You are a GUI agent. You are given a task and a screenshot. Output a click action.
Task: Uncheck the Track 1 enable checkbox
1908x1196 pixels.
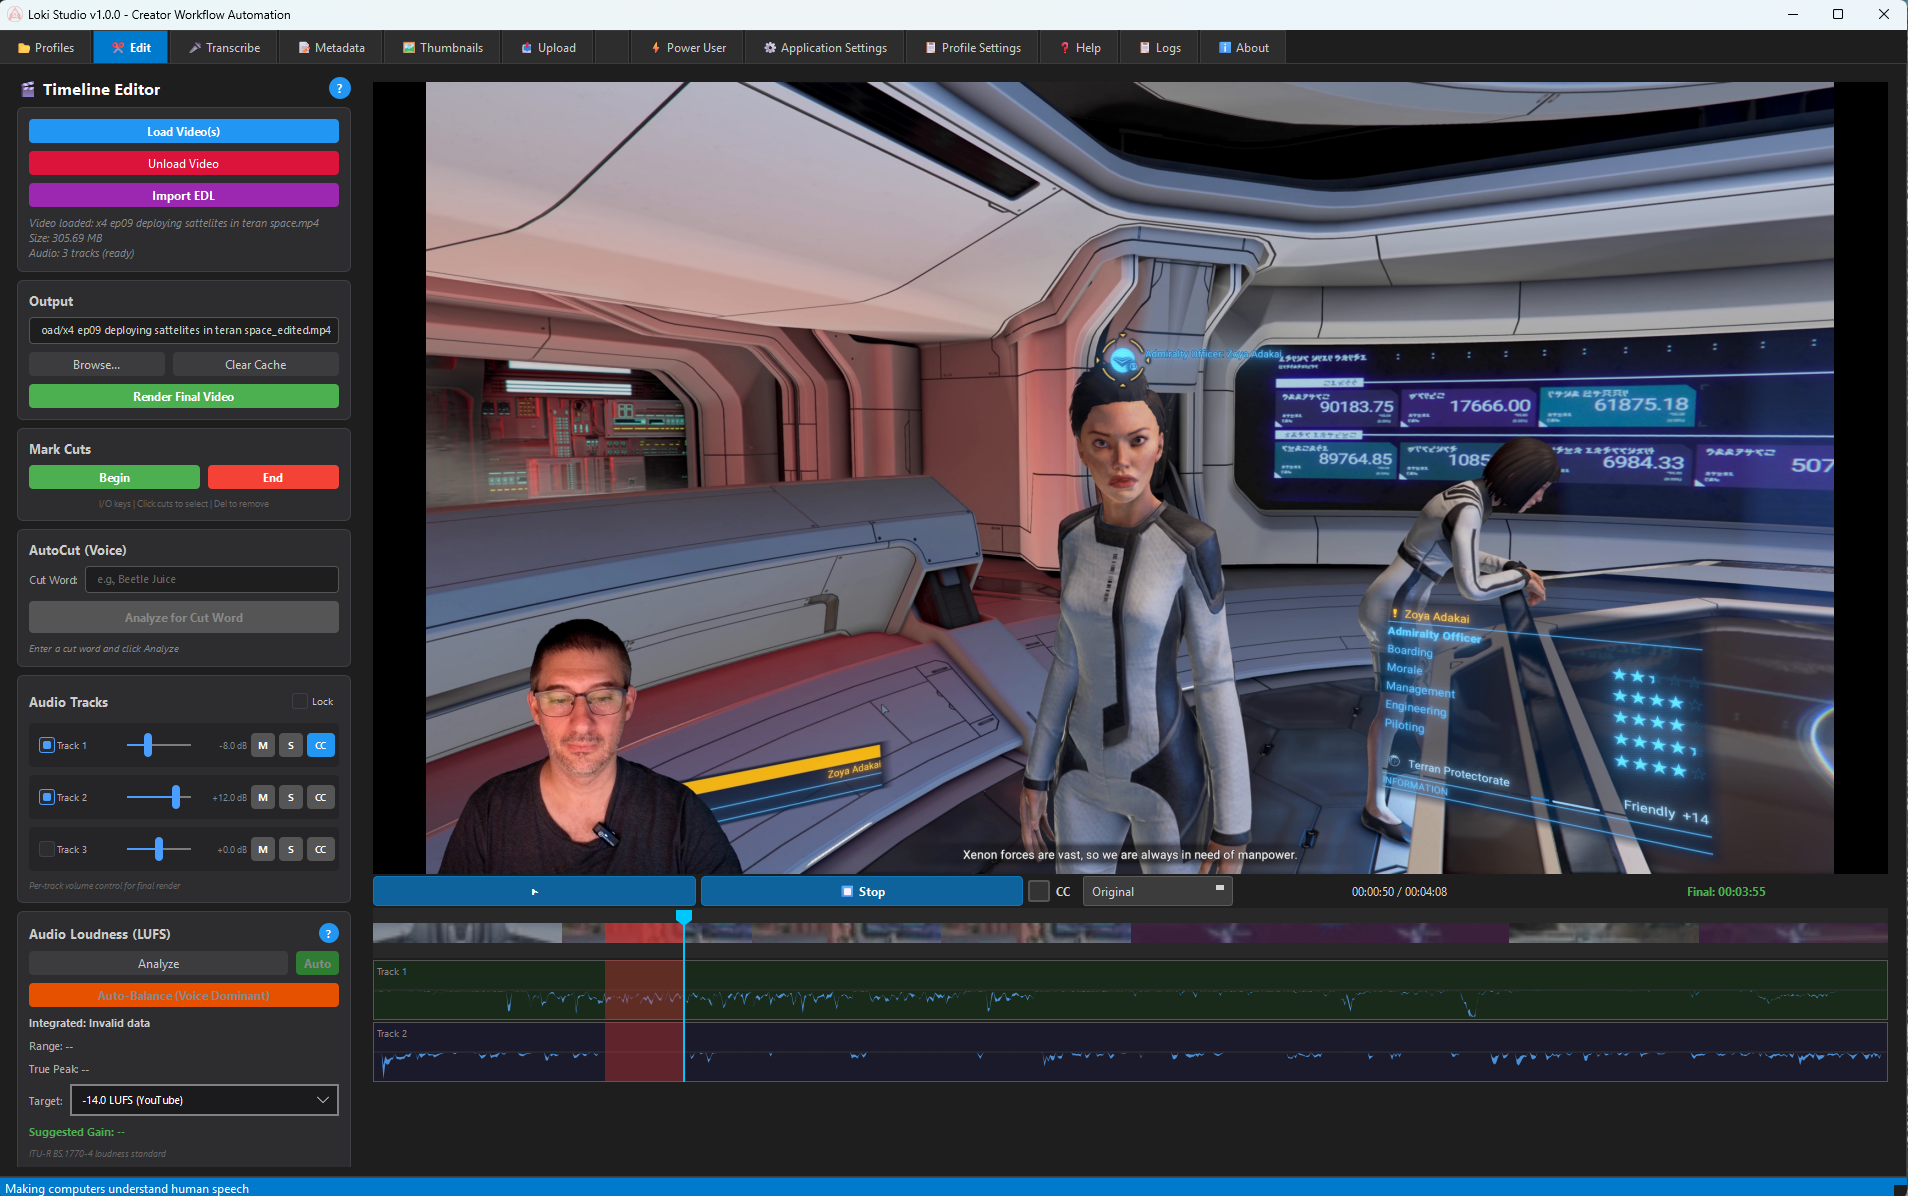[46, 745]
